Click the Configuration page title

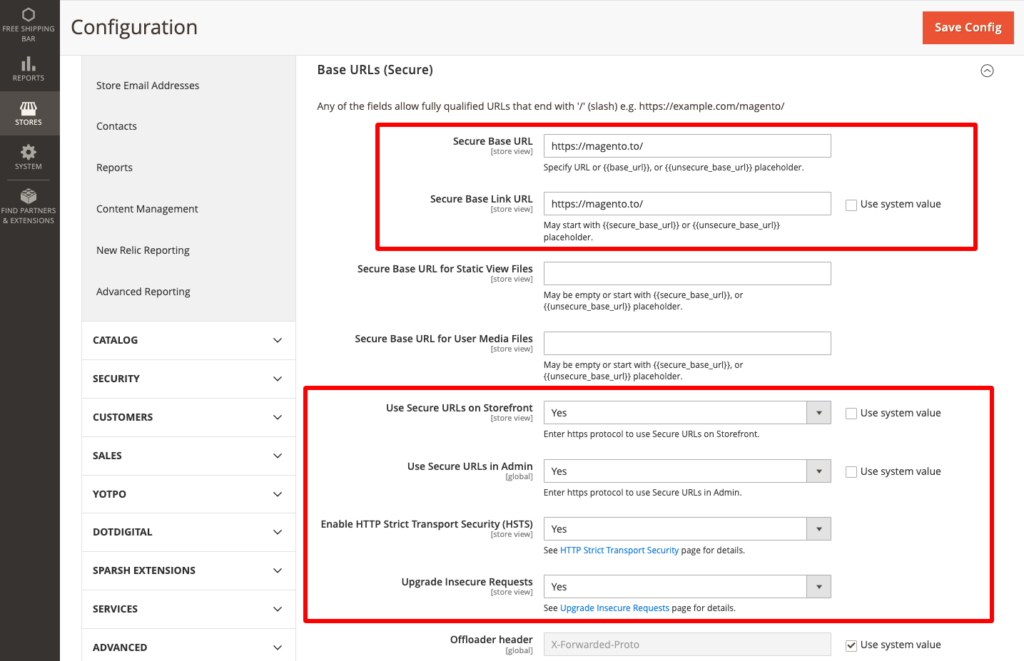pyautogui.click(x=134, y=27)
